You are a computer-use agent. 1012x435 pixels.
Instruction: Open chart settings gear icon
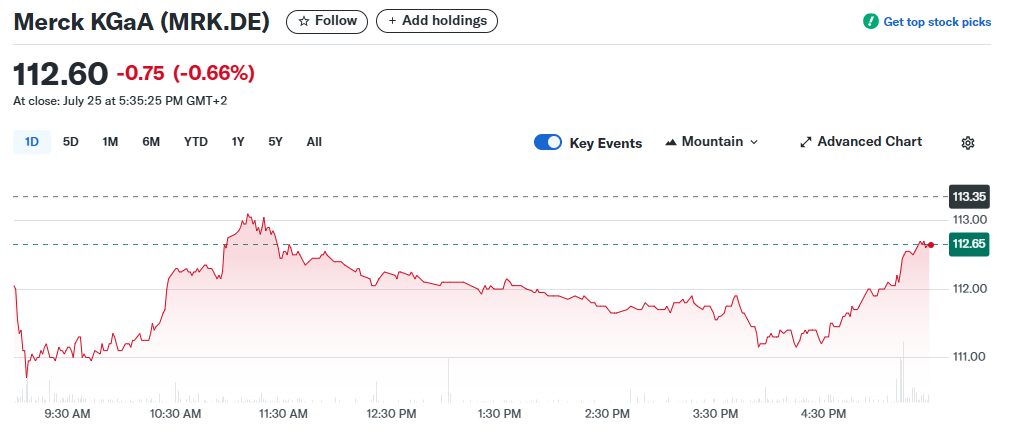pyautogui.click(x=967, y=143)
